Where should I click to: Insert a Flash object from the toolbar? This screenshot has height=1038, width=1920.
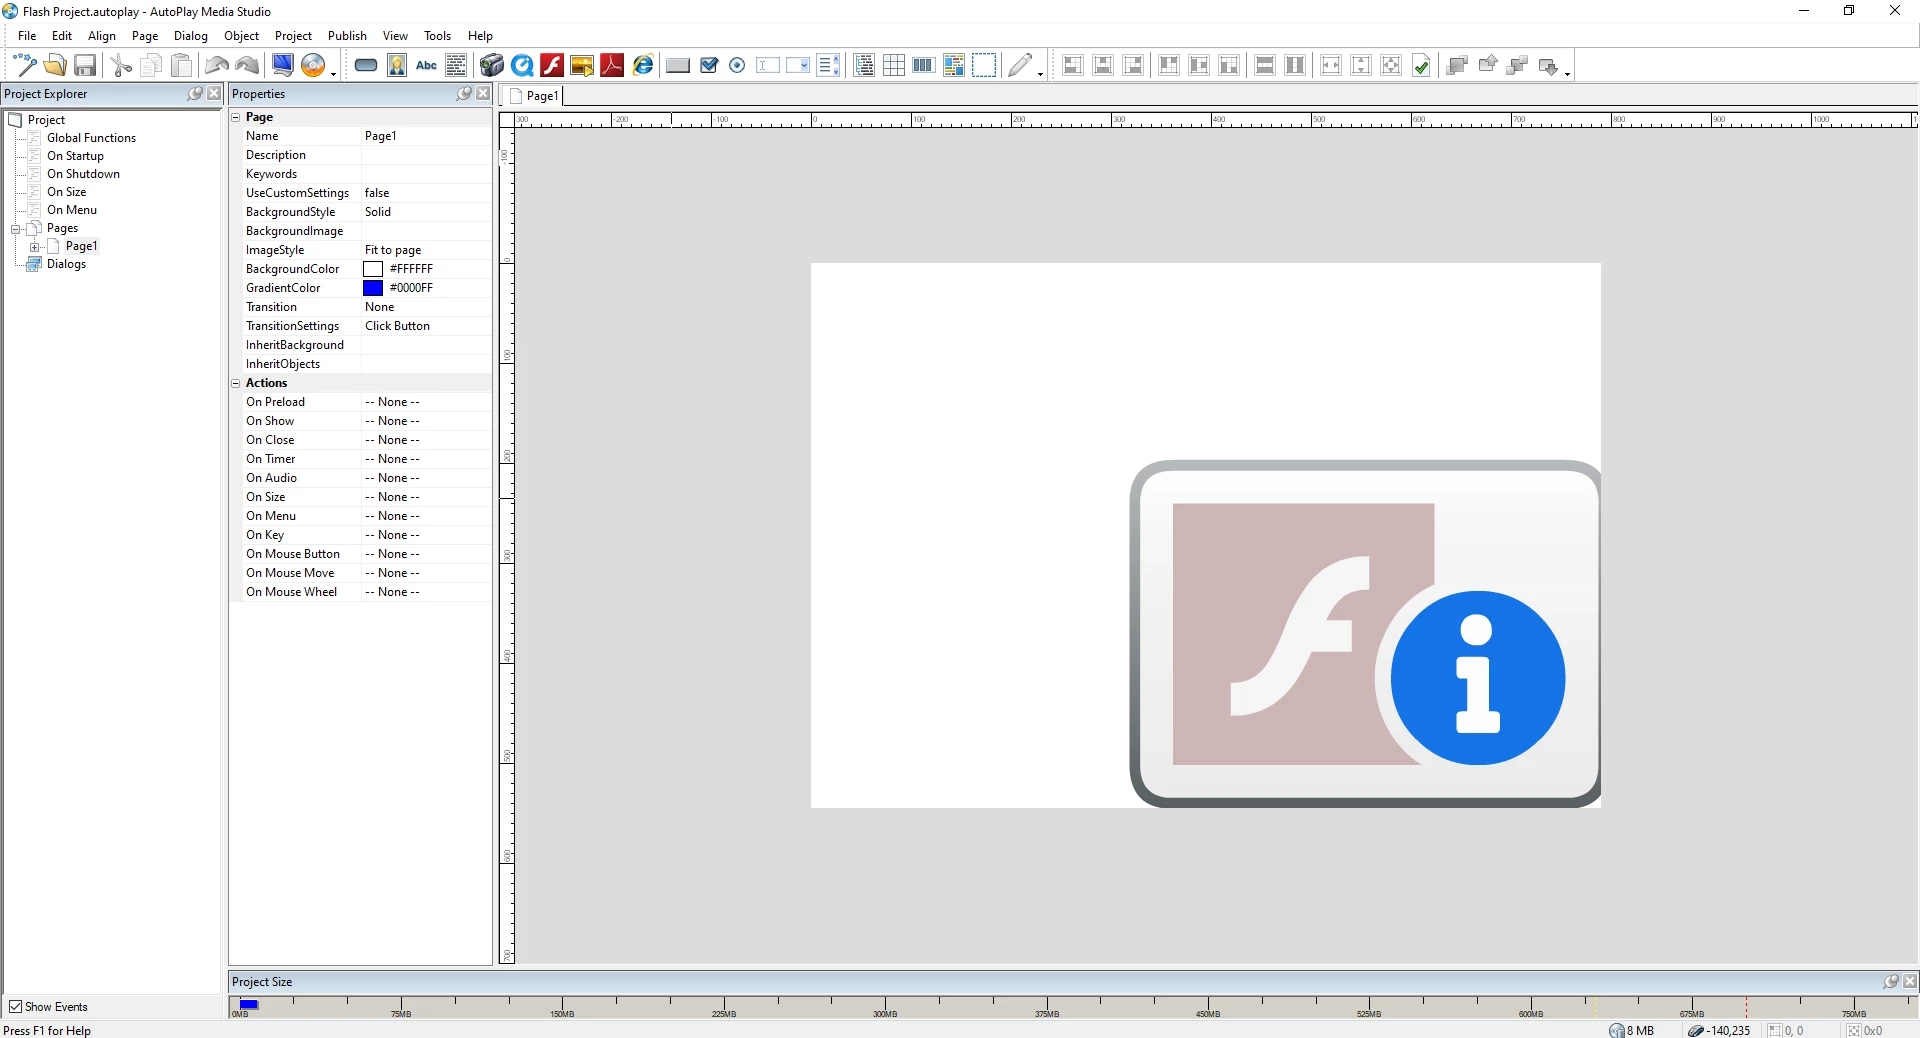[552, 66]
